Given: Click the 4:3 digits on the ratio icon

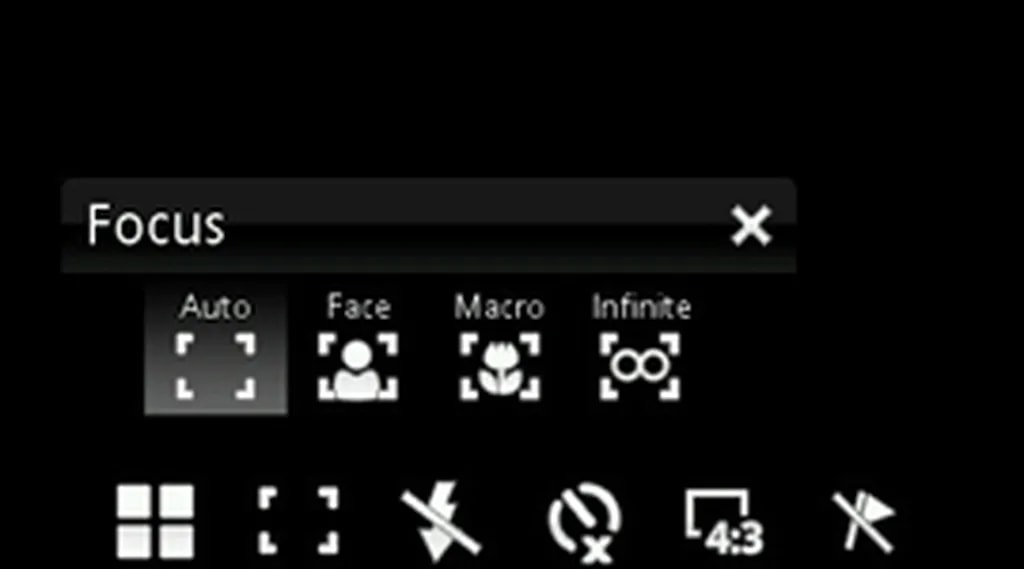Looking at the screenshot, I should click(735, 540).
